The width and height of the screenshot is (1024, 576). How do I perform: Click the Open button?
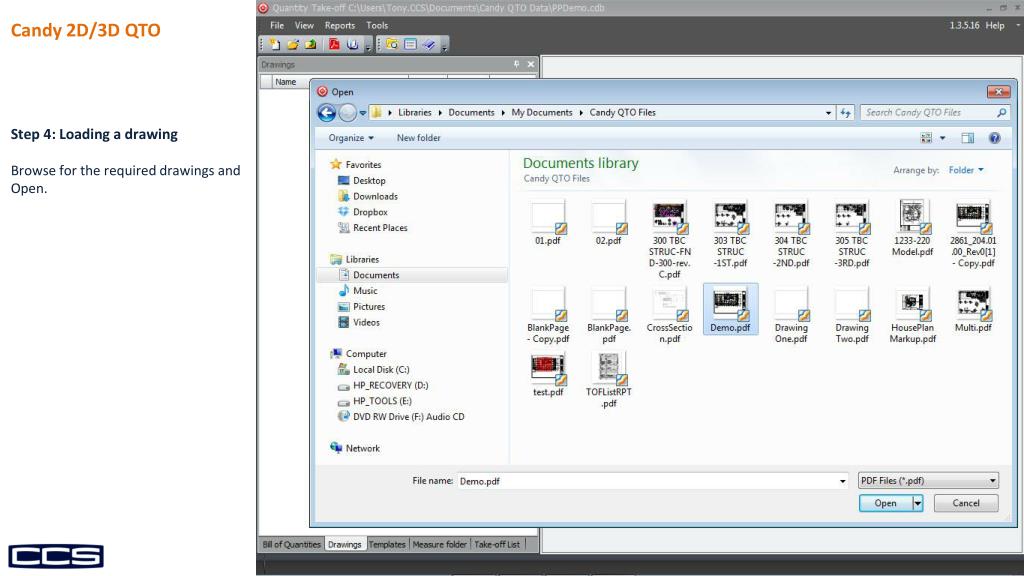click(886, 503)
